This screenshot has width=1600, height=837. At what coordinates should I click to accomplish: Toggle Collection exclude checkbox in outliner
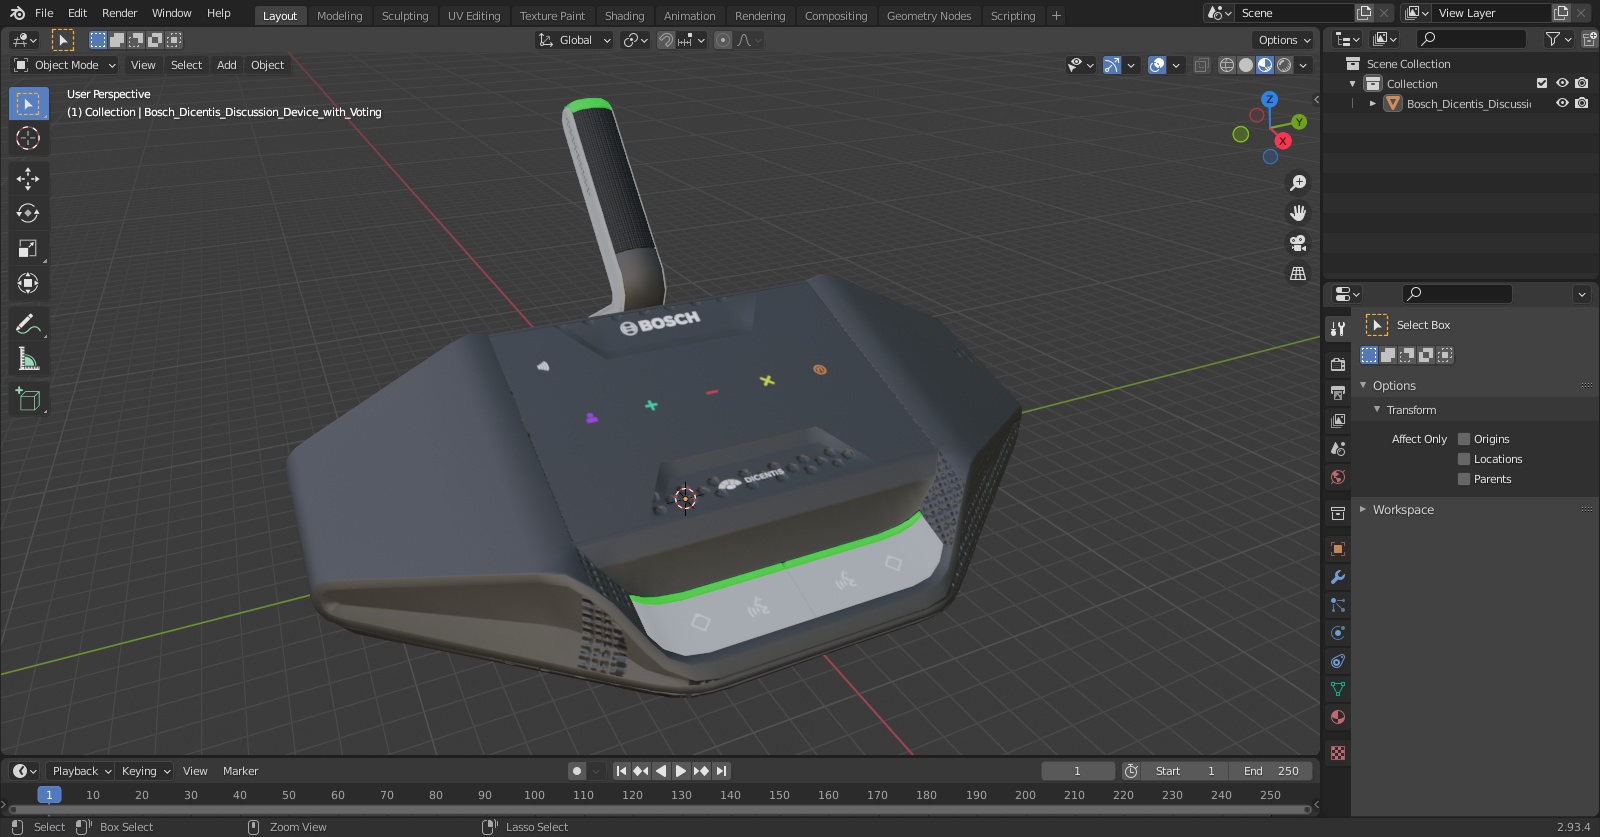1542,83
